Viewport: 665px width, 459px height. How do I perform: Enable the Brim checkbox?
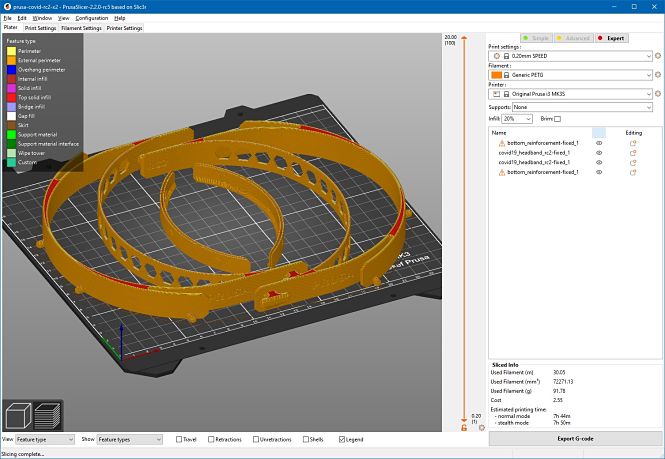(x=558, y=118)
